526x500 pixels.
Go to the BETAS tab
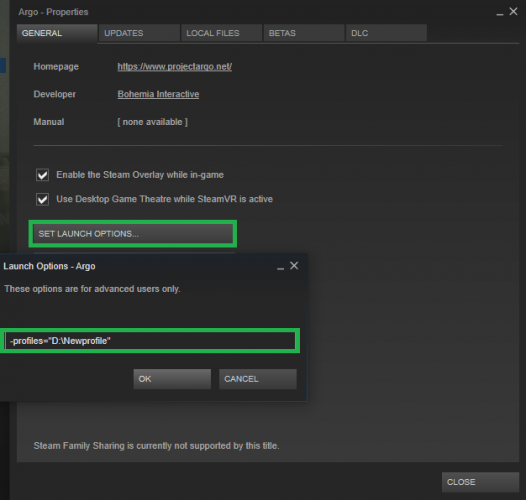[304, 33]
